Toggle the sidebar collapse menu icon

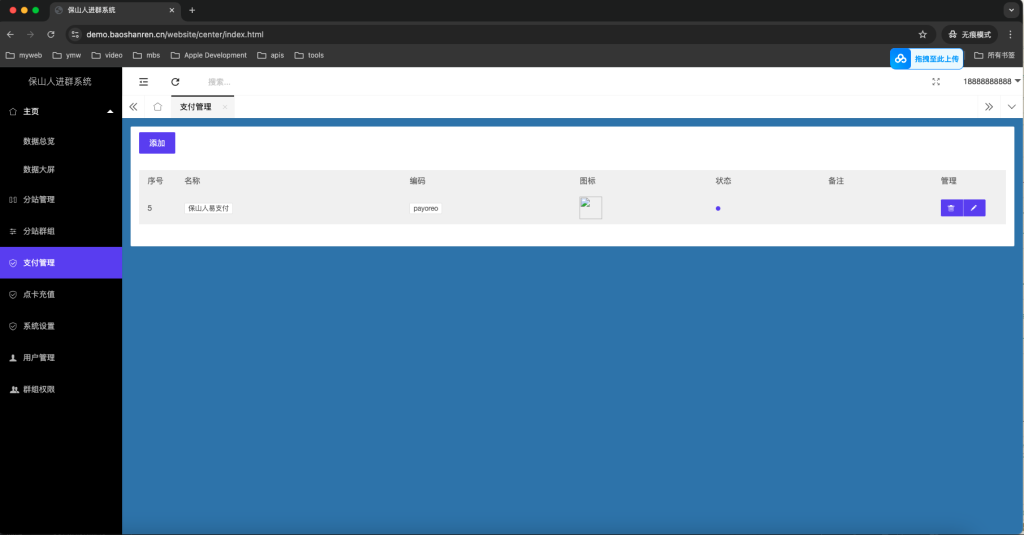144,82
